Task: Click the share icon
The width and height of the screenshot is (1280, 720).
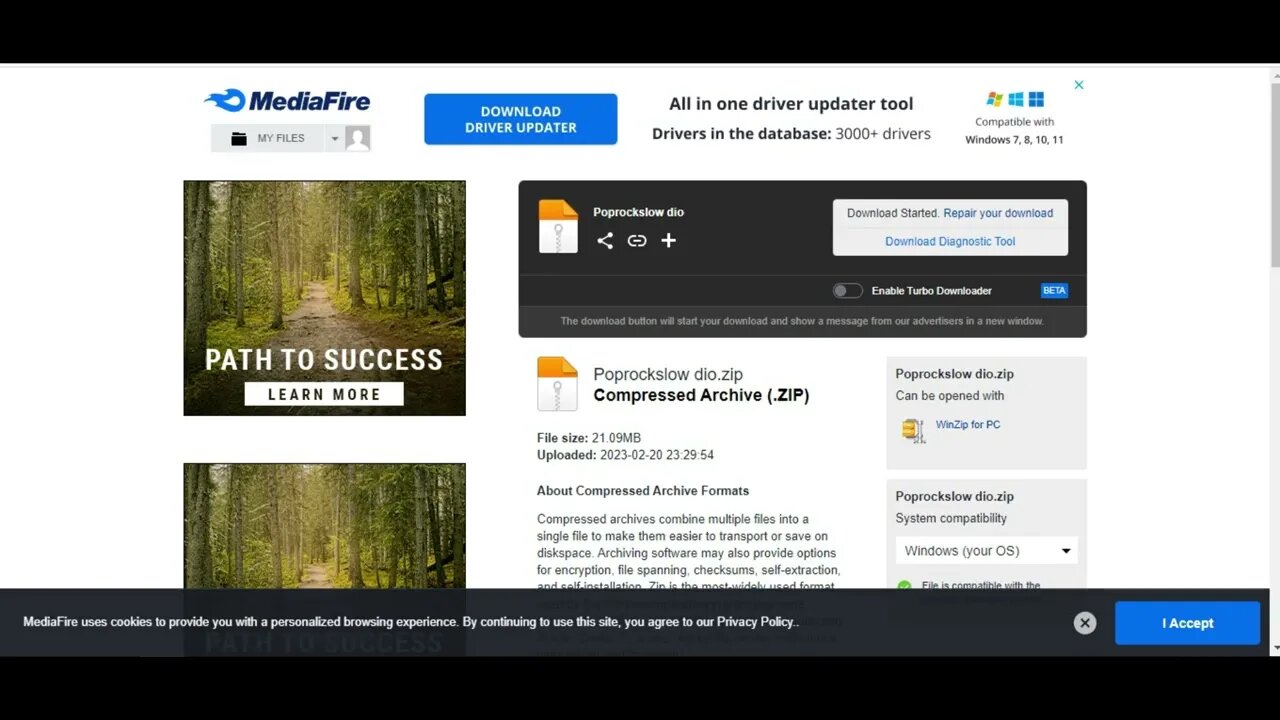Action: (x=605, y=240)
